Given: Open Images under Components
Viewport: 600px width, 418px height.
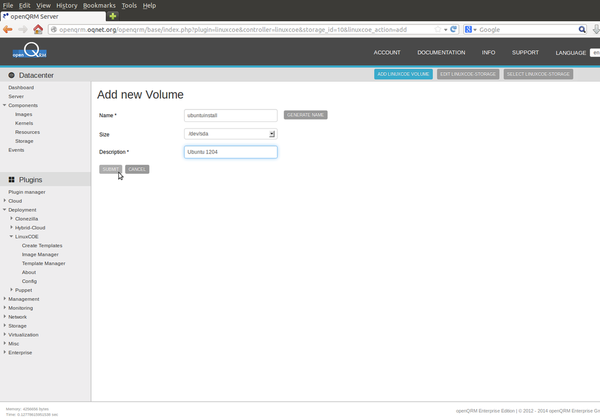Looking at the screenshot, I should (x=23, y=114).
